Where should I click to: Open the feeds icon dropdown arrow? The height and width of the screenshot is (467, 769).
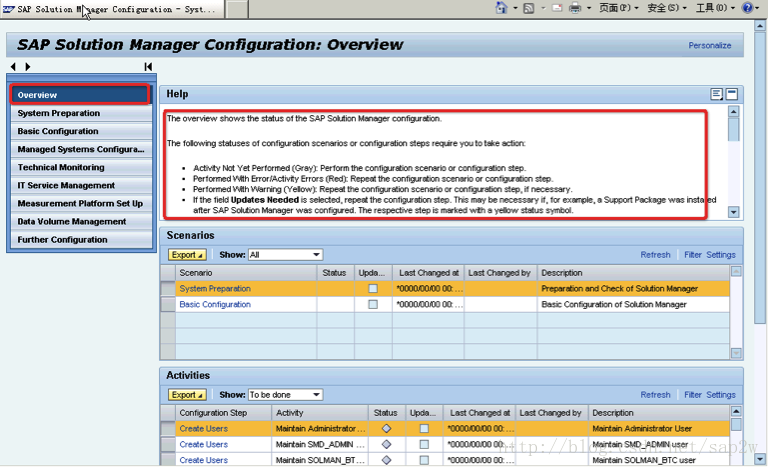click(543, 8)
